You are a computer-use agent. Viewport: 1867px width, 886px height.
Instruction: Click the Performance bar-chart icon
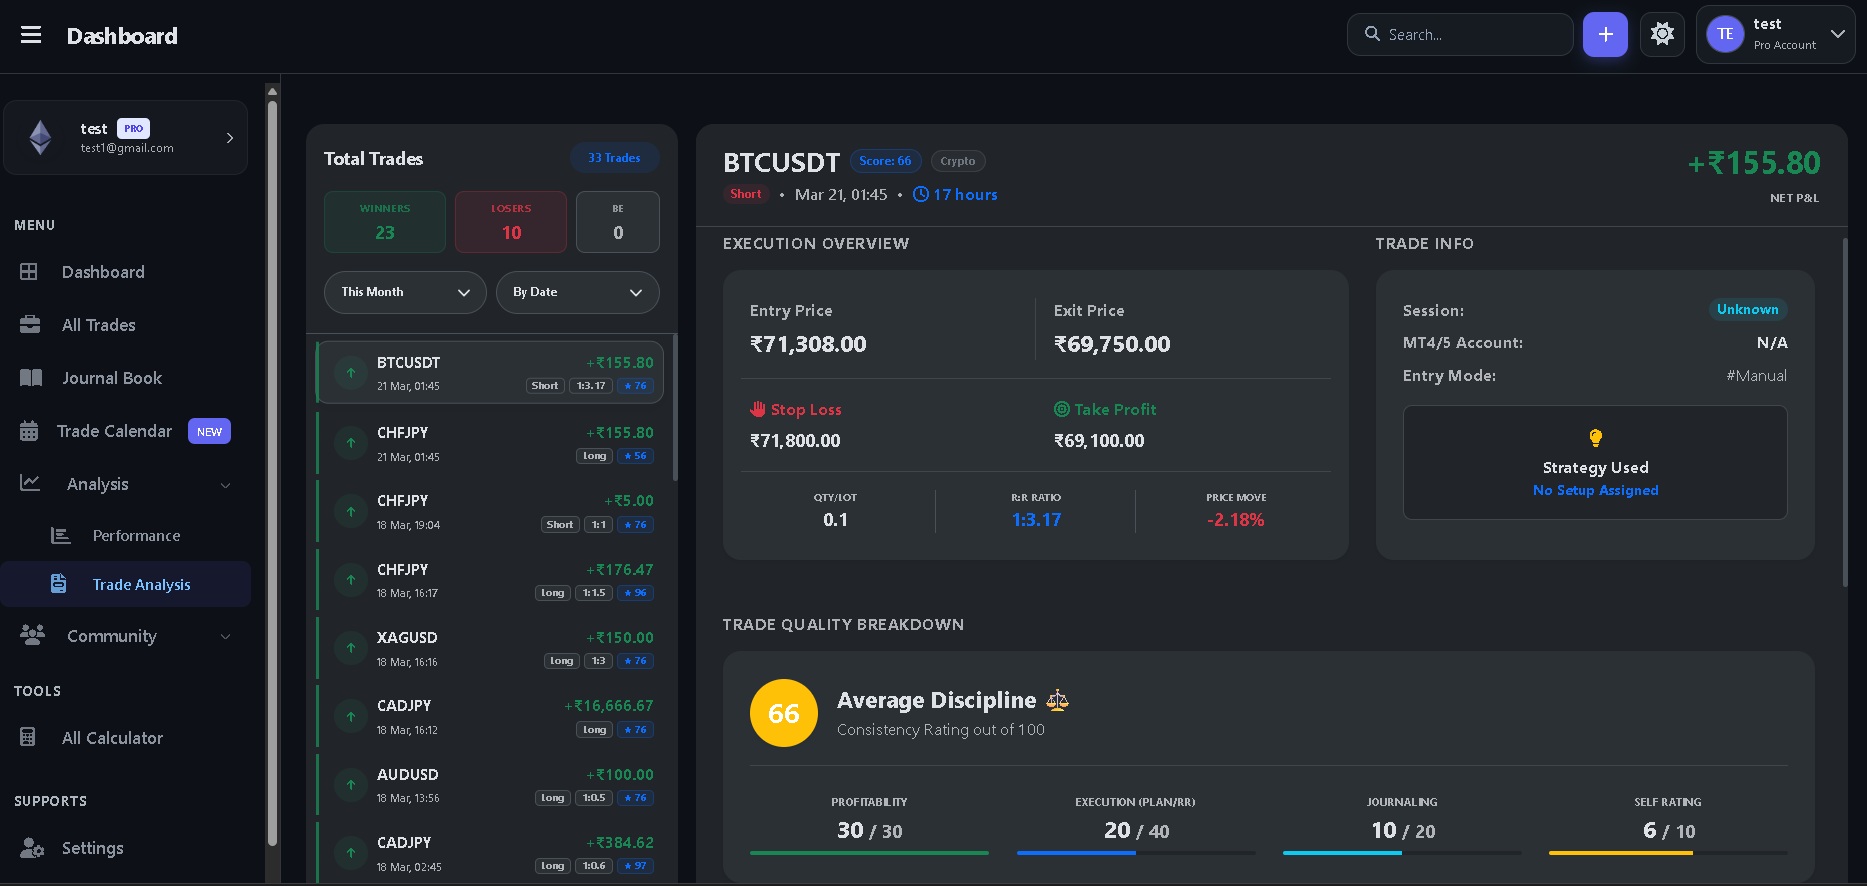pyautogui.click(x=61, y=536)
